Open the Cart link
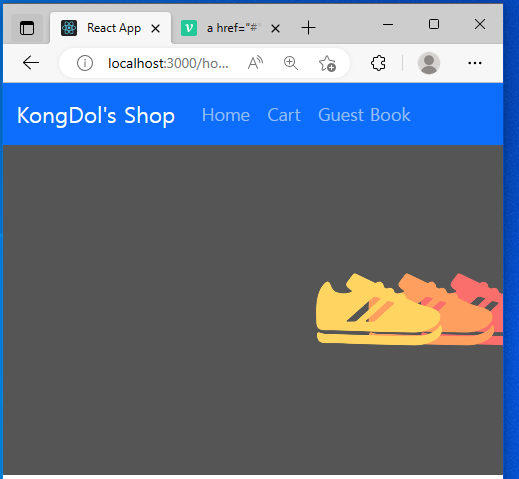Screen dimensions: 519x479 [x=284, y=115]
